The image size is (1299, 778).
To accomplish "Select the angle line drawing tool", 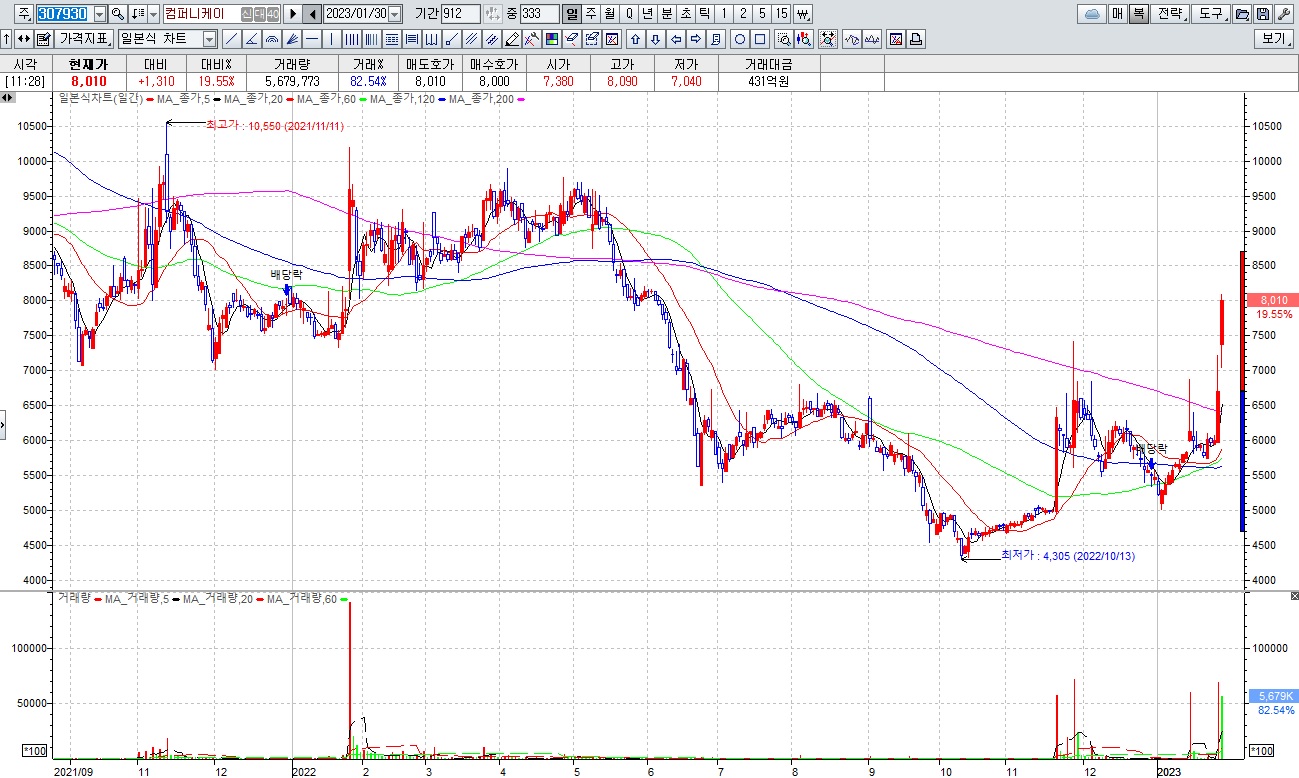I will coord(251,39).
